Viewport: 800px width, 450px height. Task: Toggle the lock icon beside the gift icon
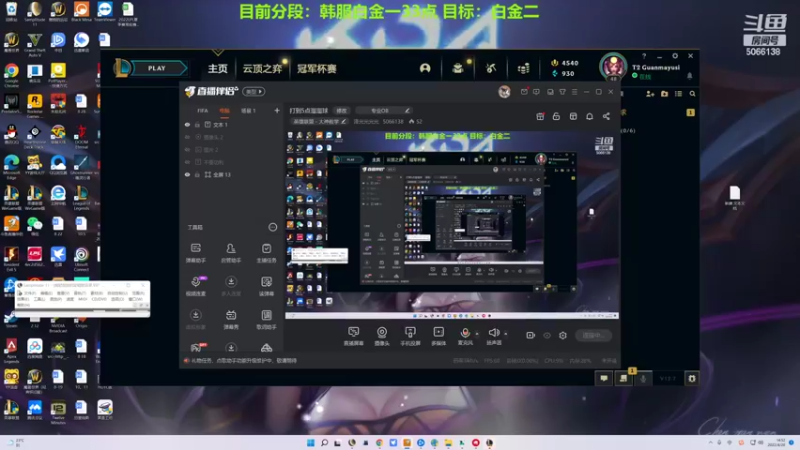point(556,116)
